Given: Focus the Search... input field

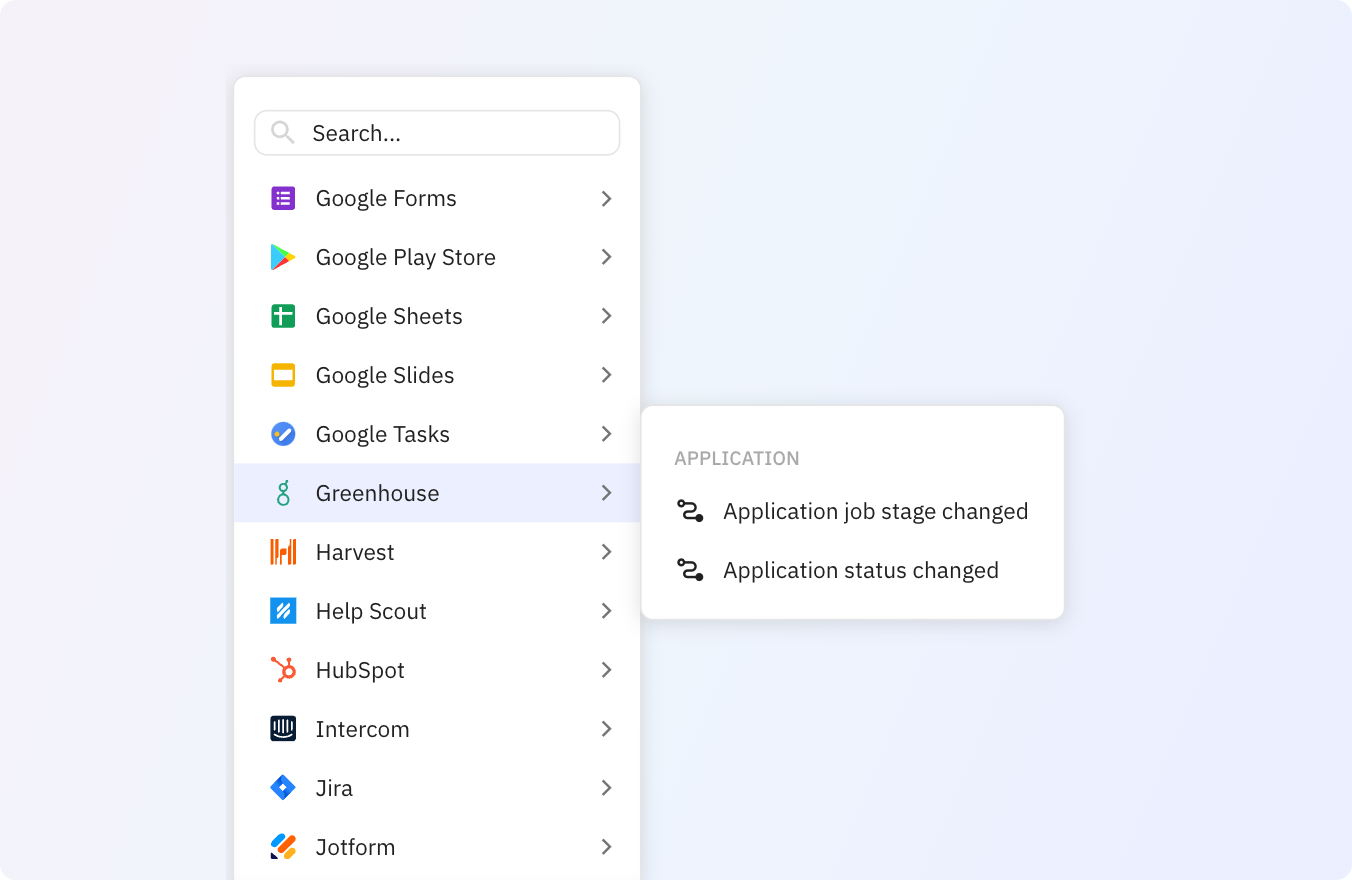Looking at the screenshot, I should coord(437,133).
